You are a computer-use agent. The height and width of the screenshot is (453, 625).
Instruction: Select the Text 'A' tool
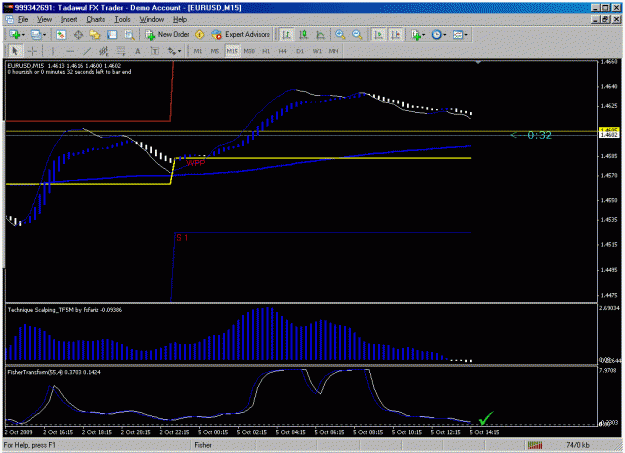point(138,51)
